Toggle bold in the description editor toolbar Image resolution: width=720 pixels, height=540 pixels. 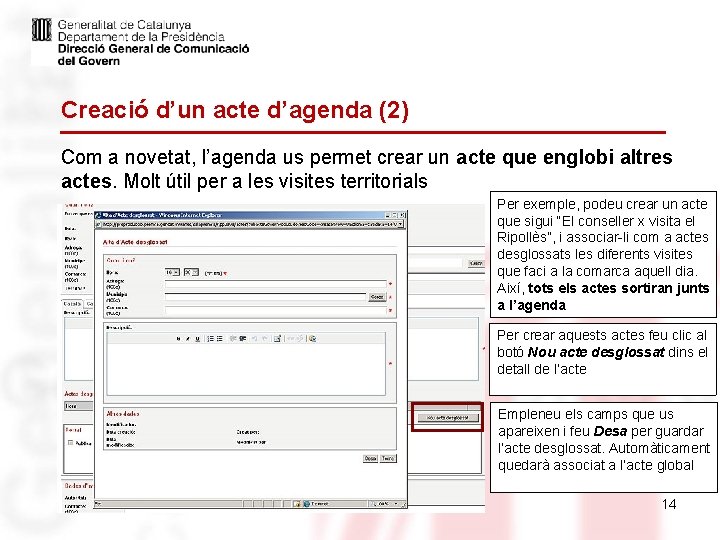click(x=179, y=339)
